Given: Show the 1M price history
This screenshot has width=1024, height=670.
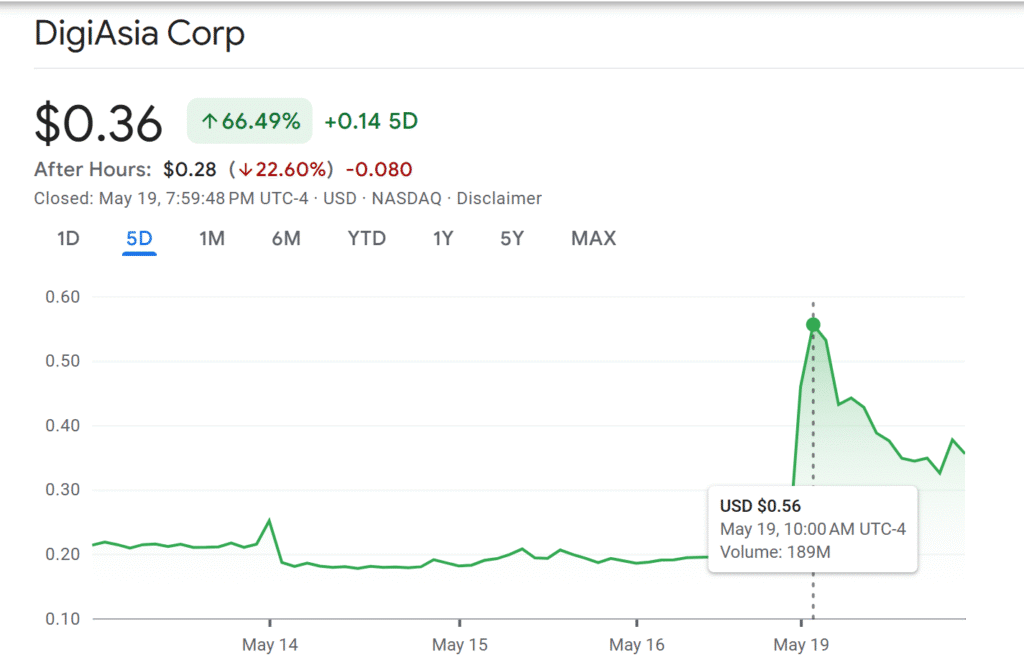Looking at the screenshot, I should coord(212,238).
